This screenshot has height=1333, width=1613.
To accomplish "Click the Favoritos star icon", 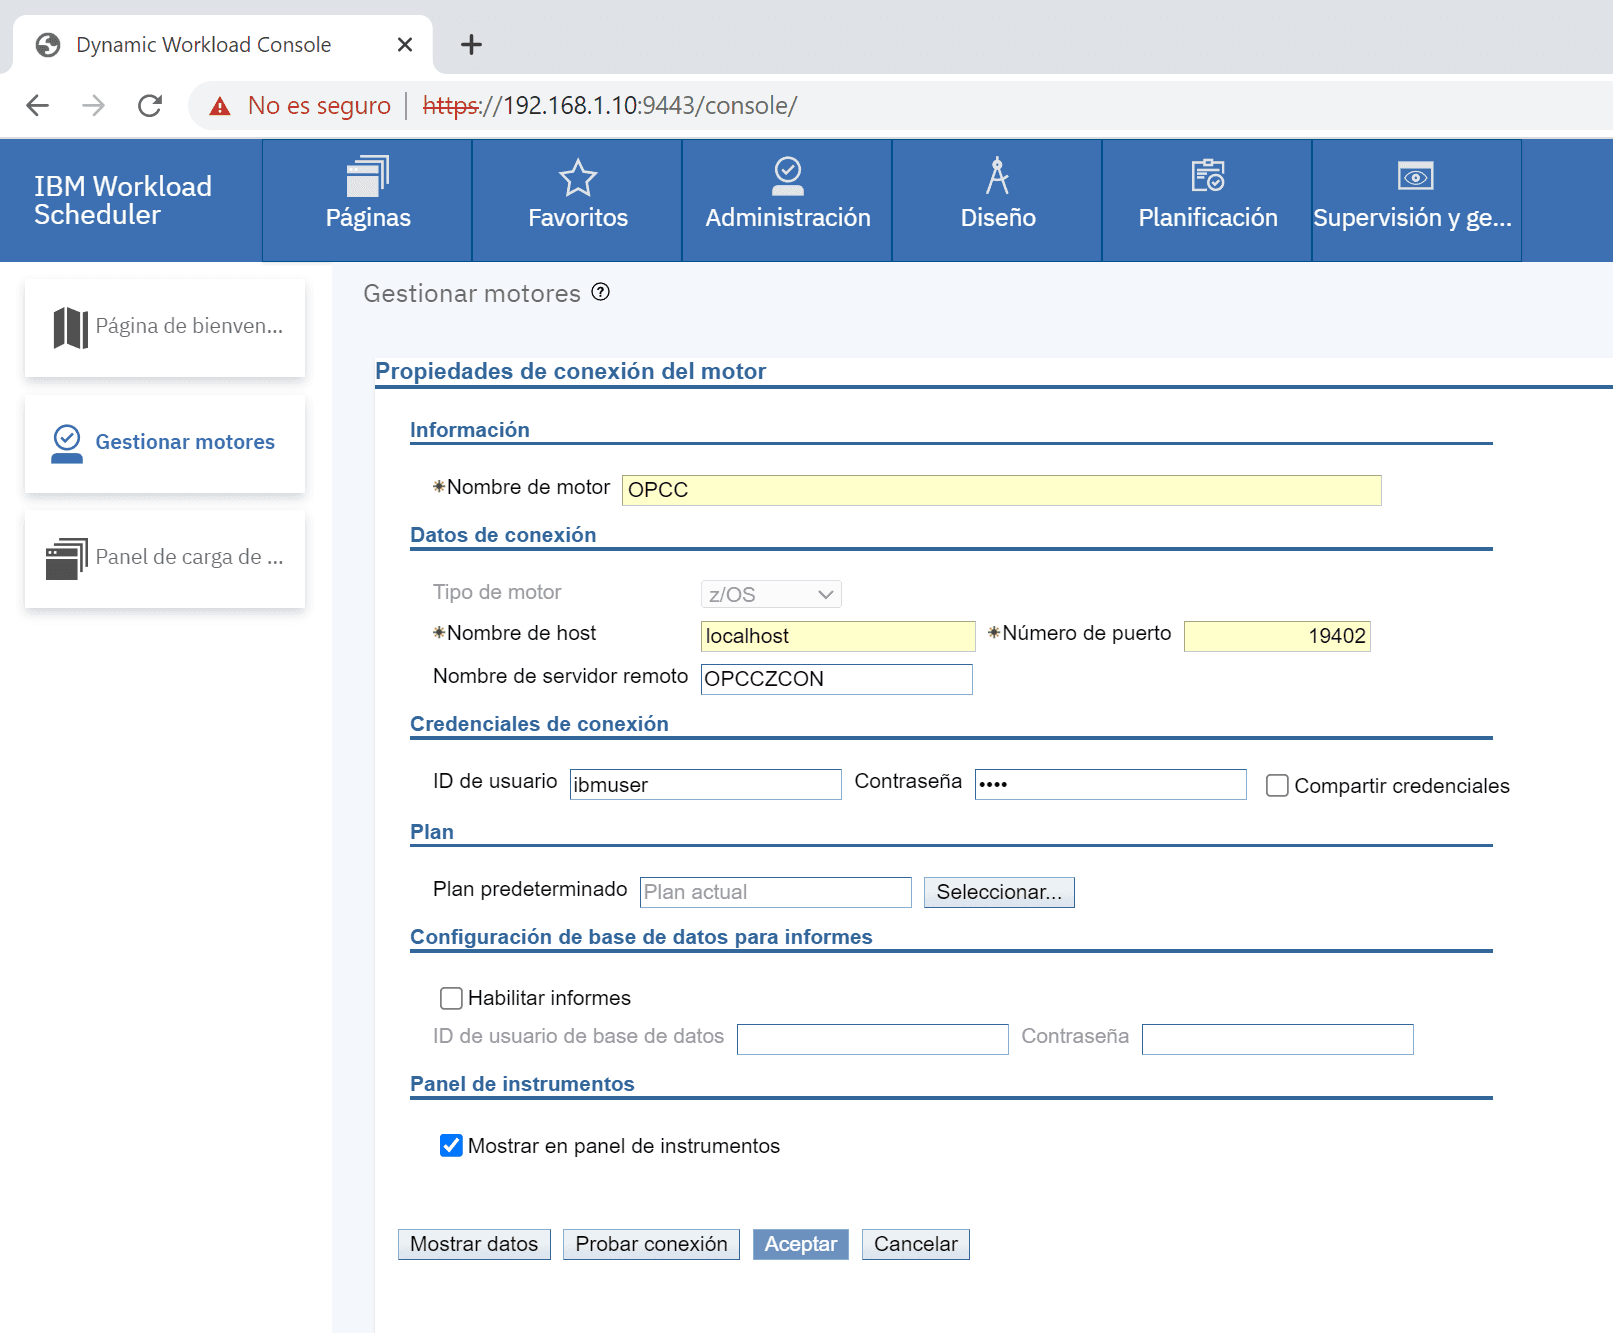I will [x=578, y=178].
